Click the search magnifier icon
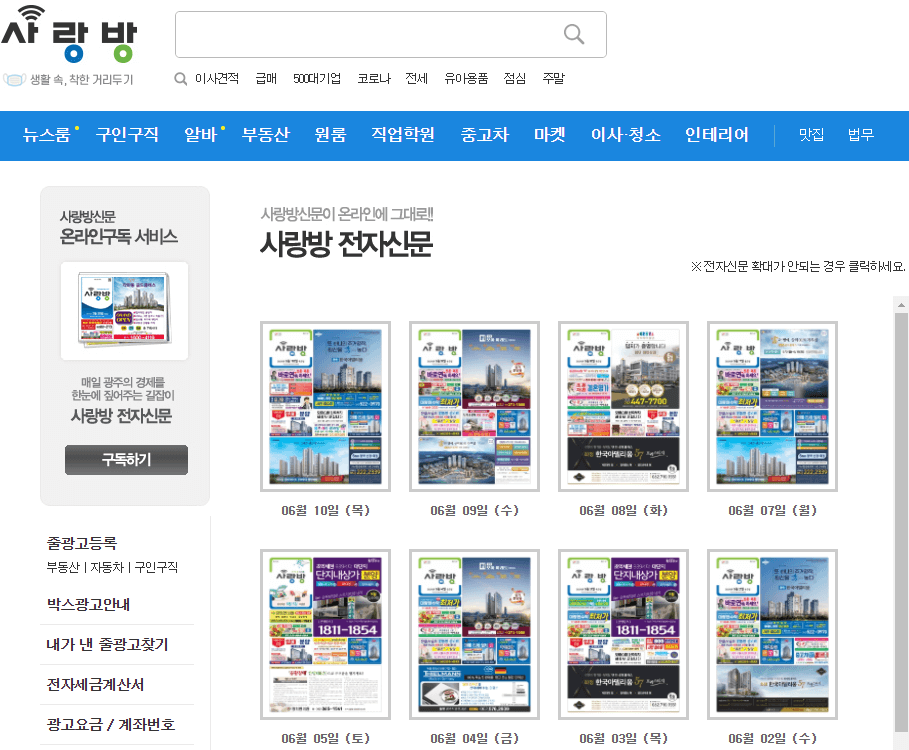Image resolution: width=909 pixels, height=750 pixels. pos(573,34)
